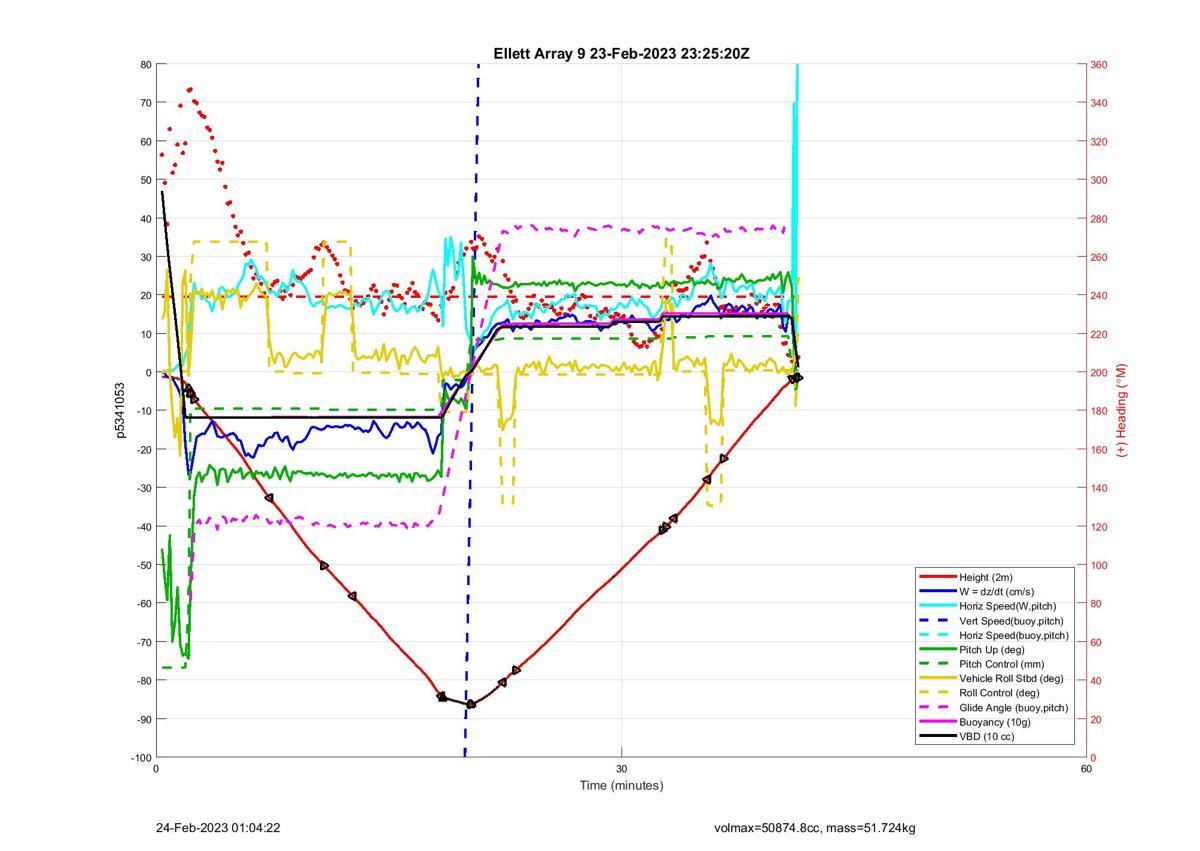Image resolution: width=1200 pixels, height=851 pixels.
Task: Click the left axis label 'p5341053'
Action: point(121,410)
